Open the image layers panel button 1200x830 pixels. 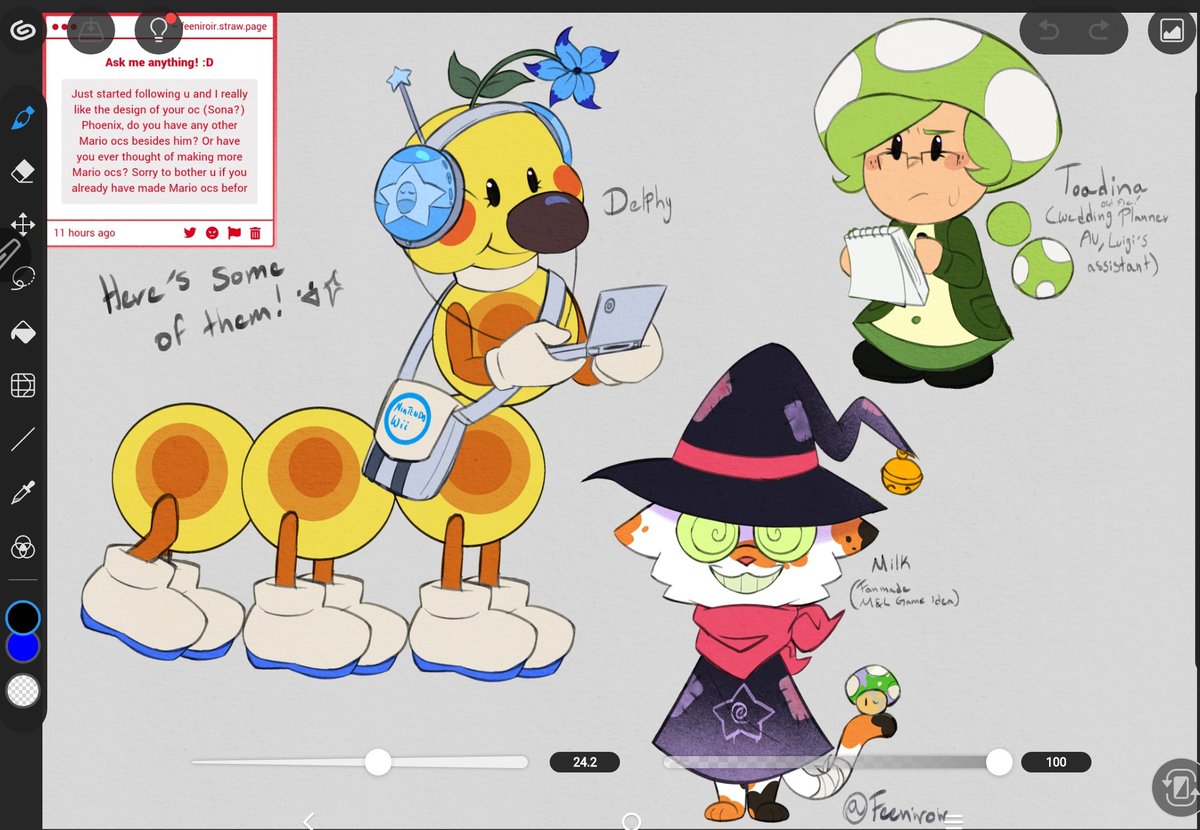tap(1171, 32)
